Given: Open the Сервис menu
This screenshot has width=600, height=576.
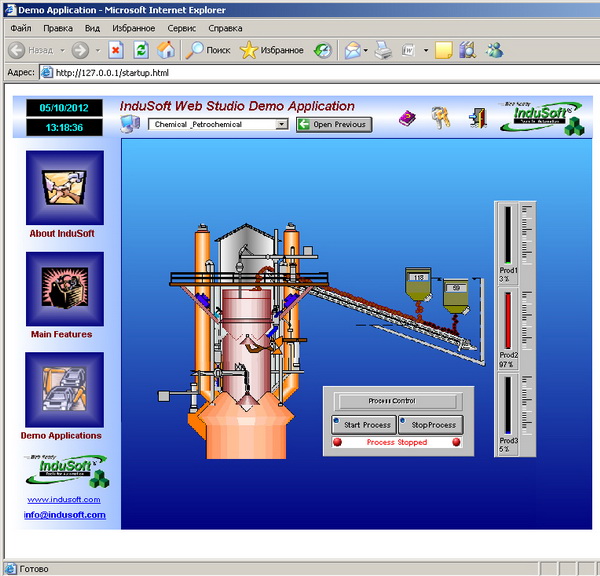Looking at the screenshot, I should click(x=181, y=28).
